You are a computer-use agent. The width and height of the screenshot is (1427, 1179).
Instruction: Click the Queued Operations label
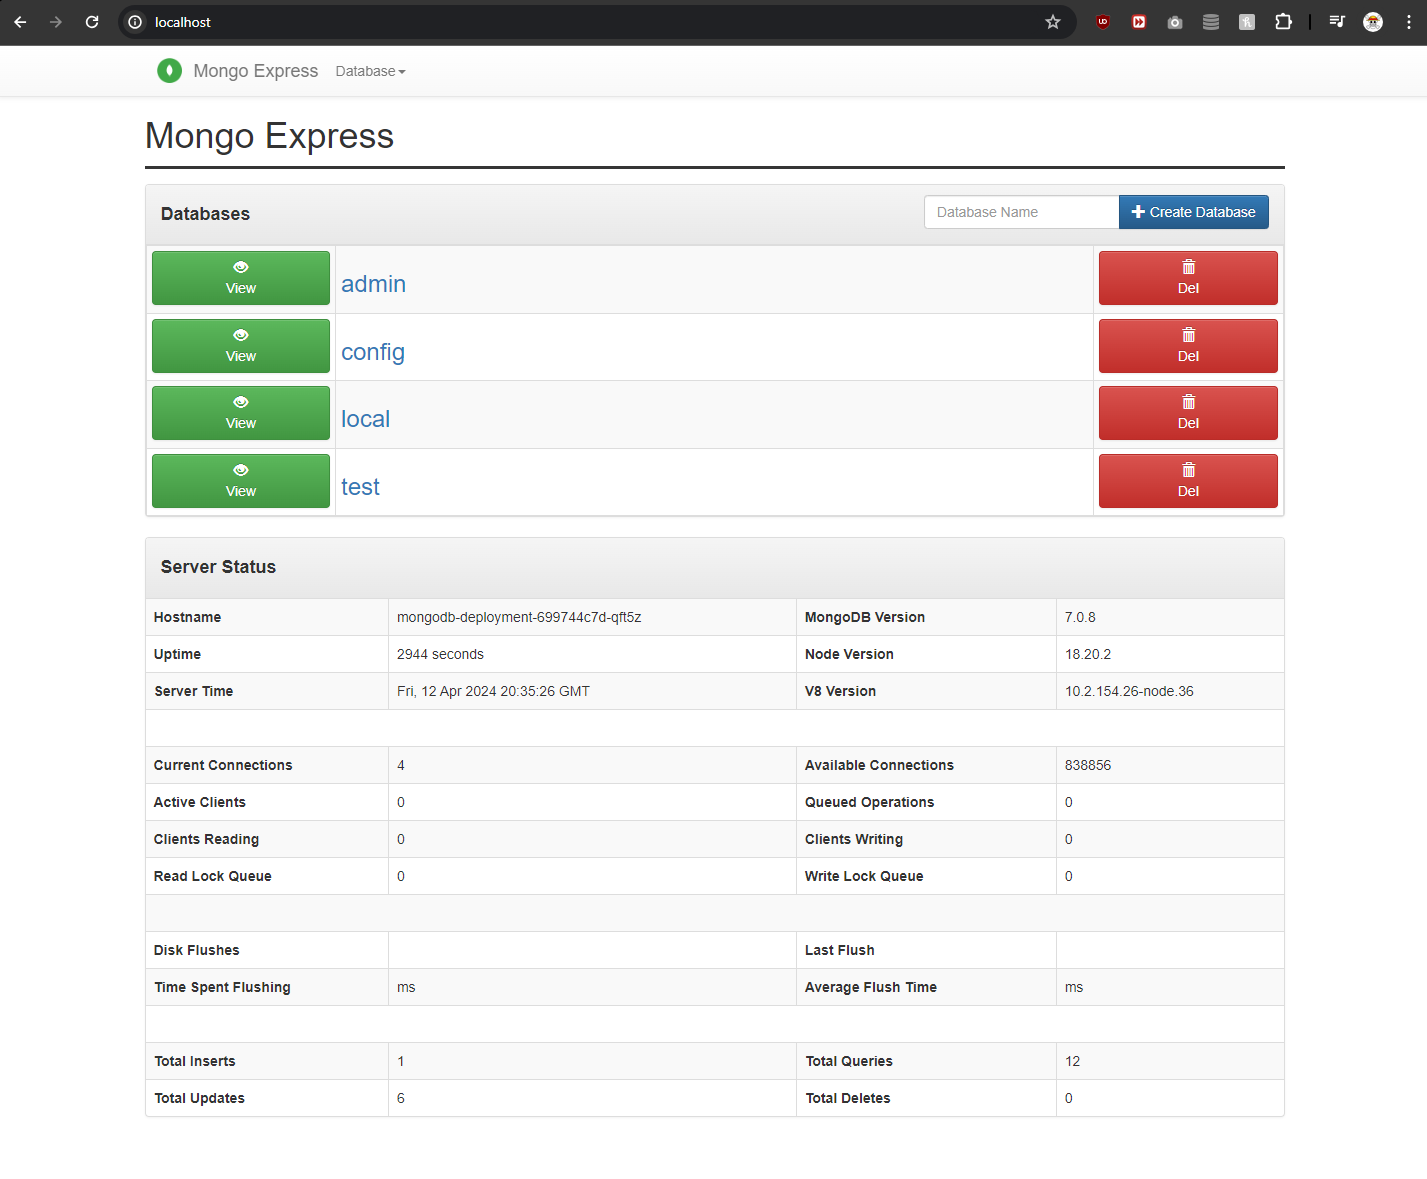click(869, 802)
